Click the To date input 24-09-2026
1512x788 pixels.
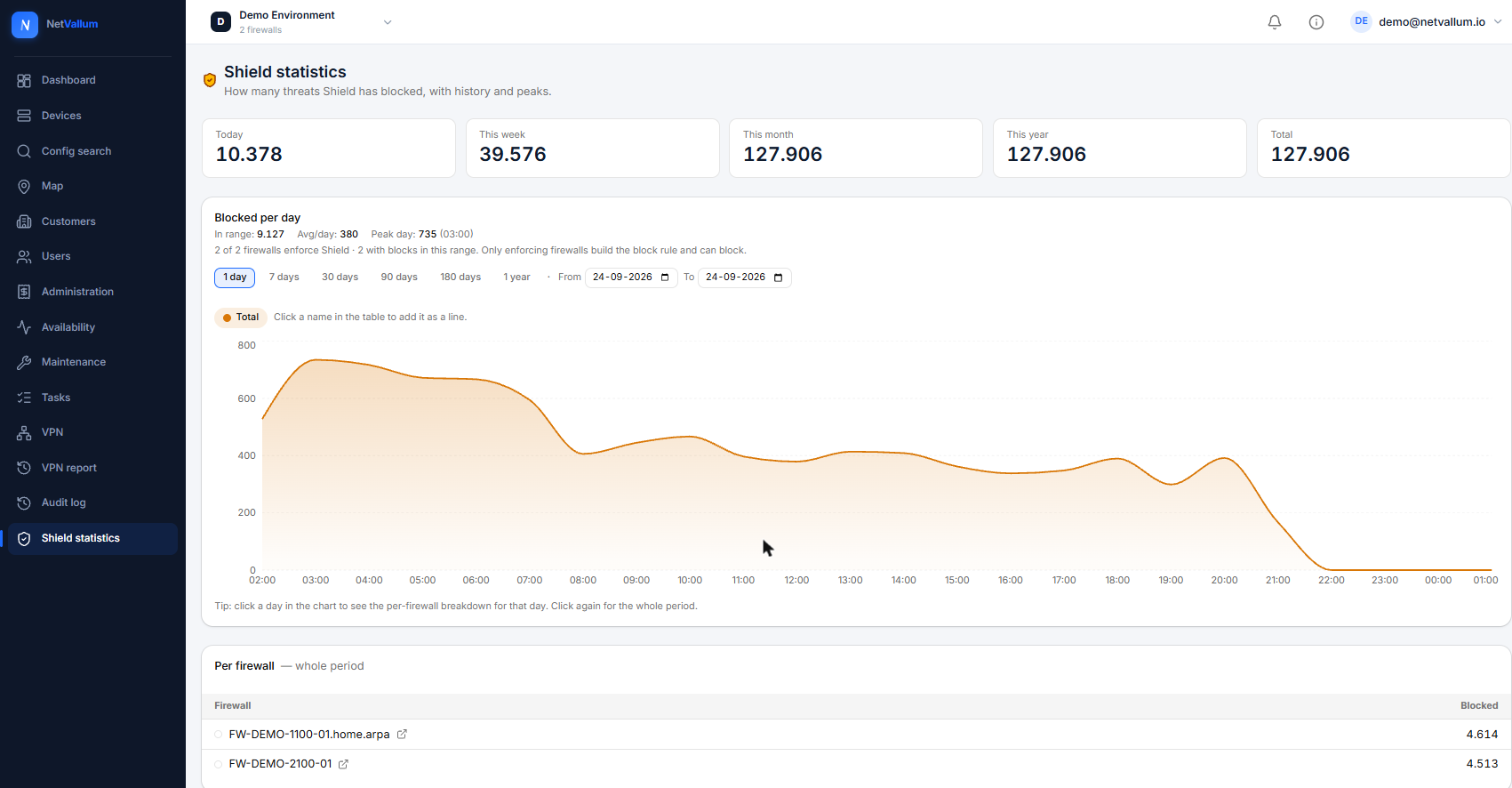(x=745, y=277)
